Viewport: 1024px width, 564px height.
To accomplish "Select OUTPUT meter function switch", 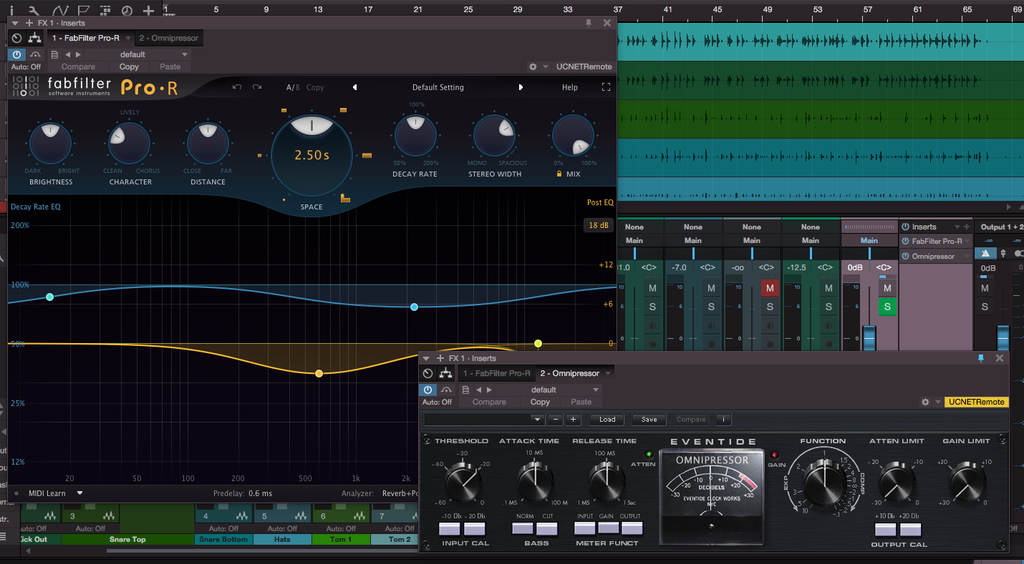I will click(x=631, y=528).
